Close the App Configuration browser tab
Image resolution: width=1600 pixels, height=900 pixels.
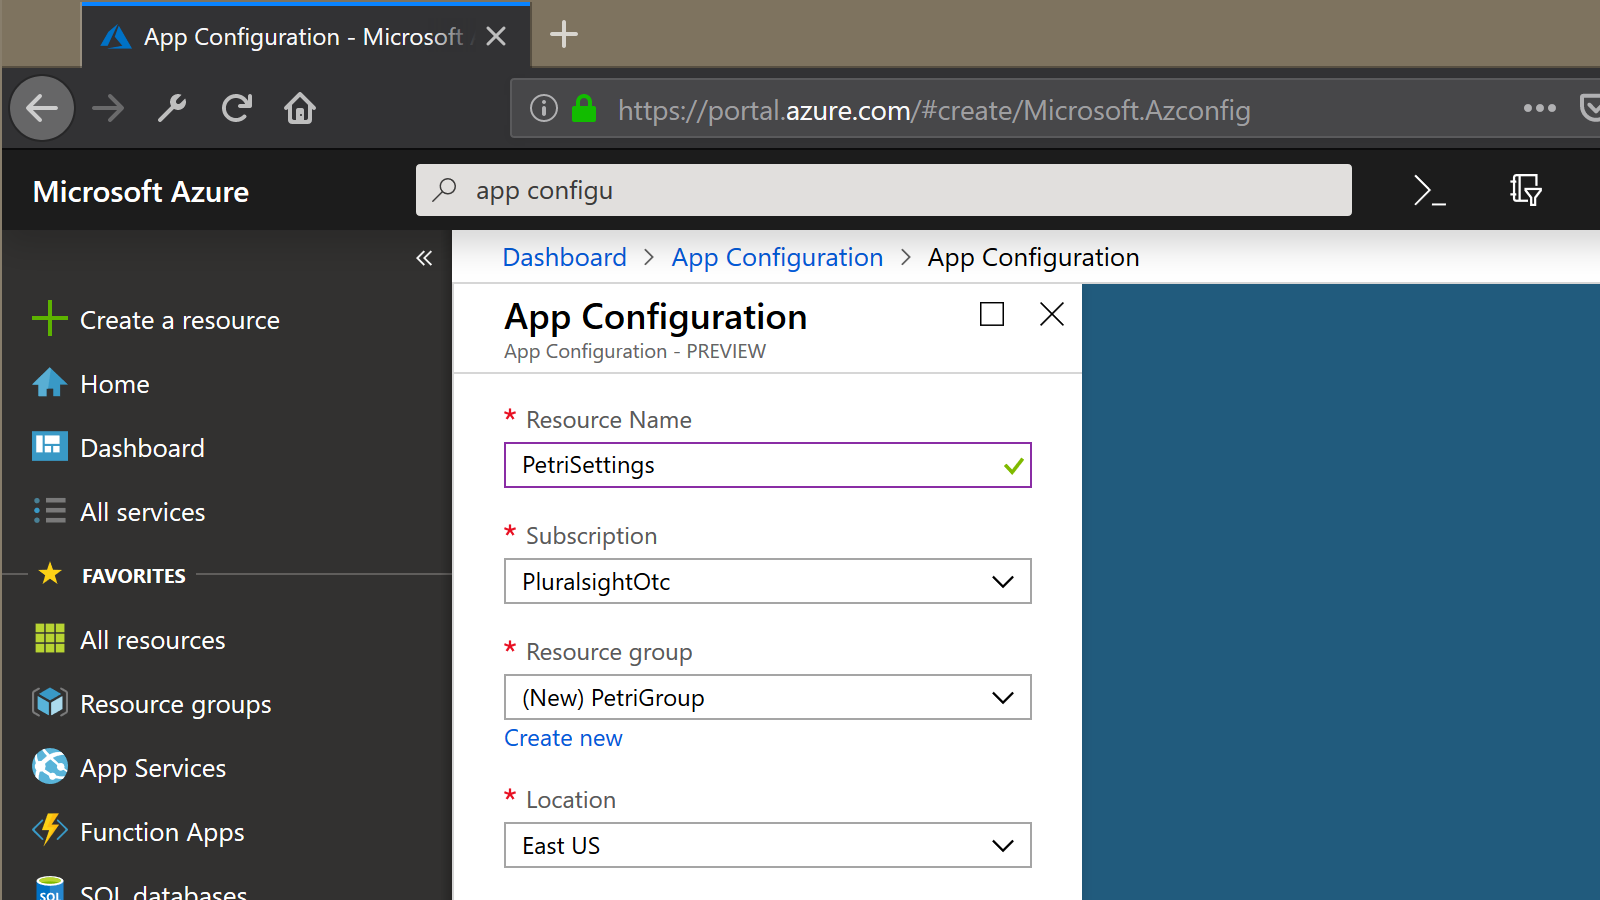tap(496, 37)
